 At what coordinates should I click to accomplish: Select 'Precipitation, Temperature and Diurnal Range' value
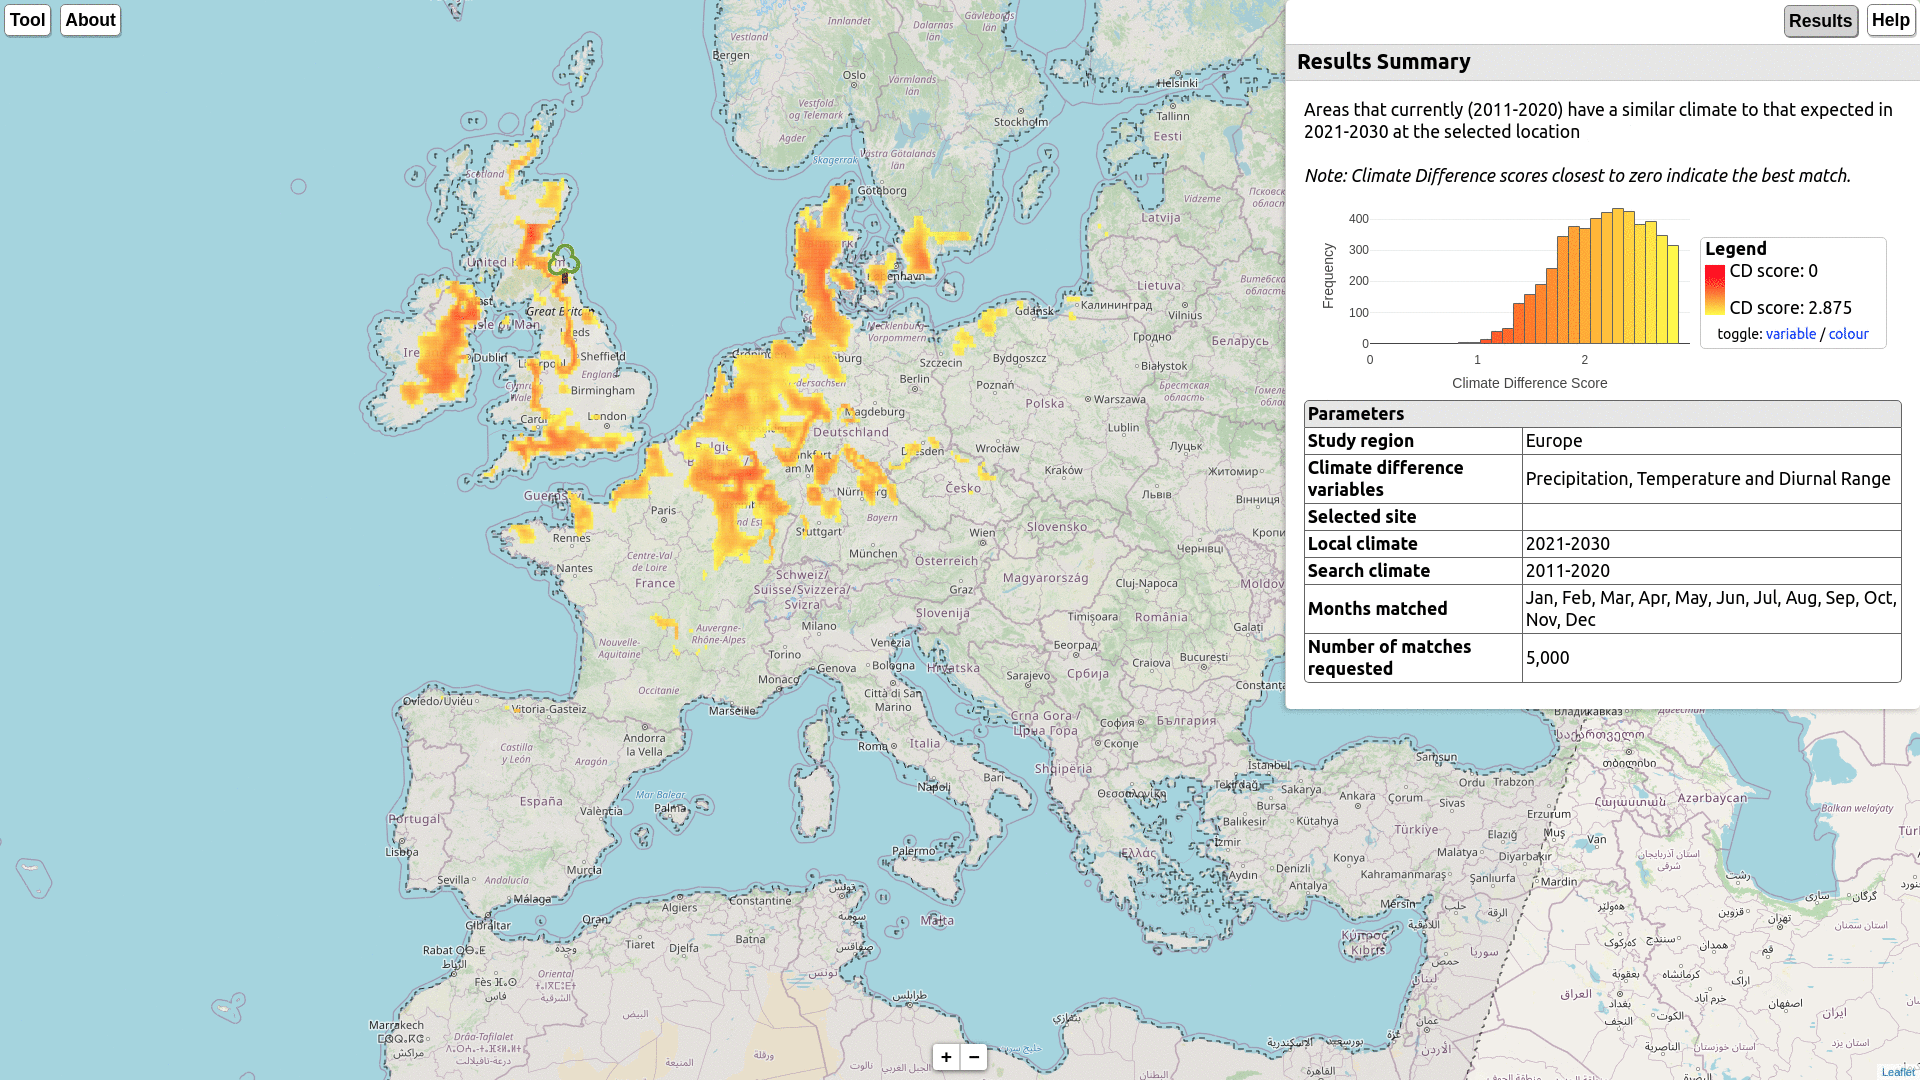(x=1708, y=479)
